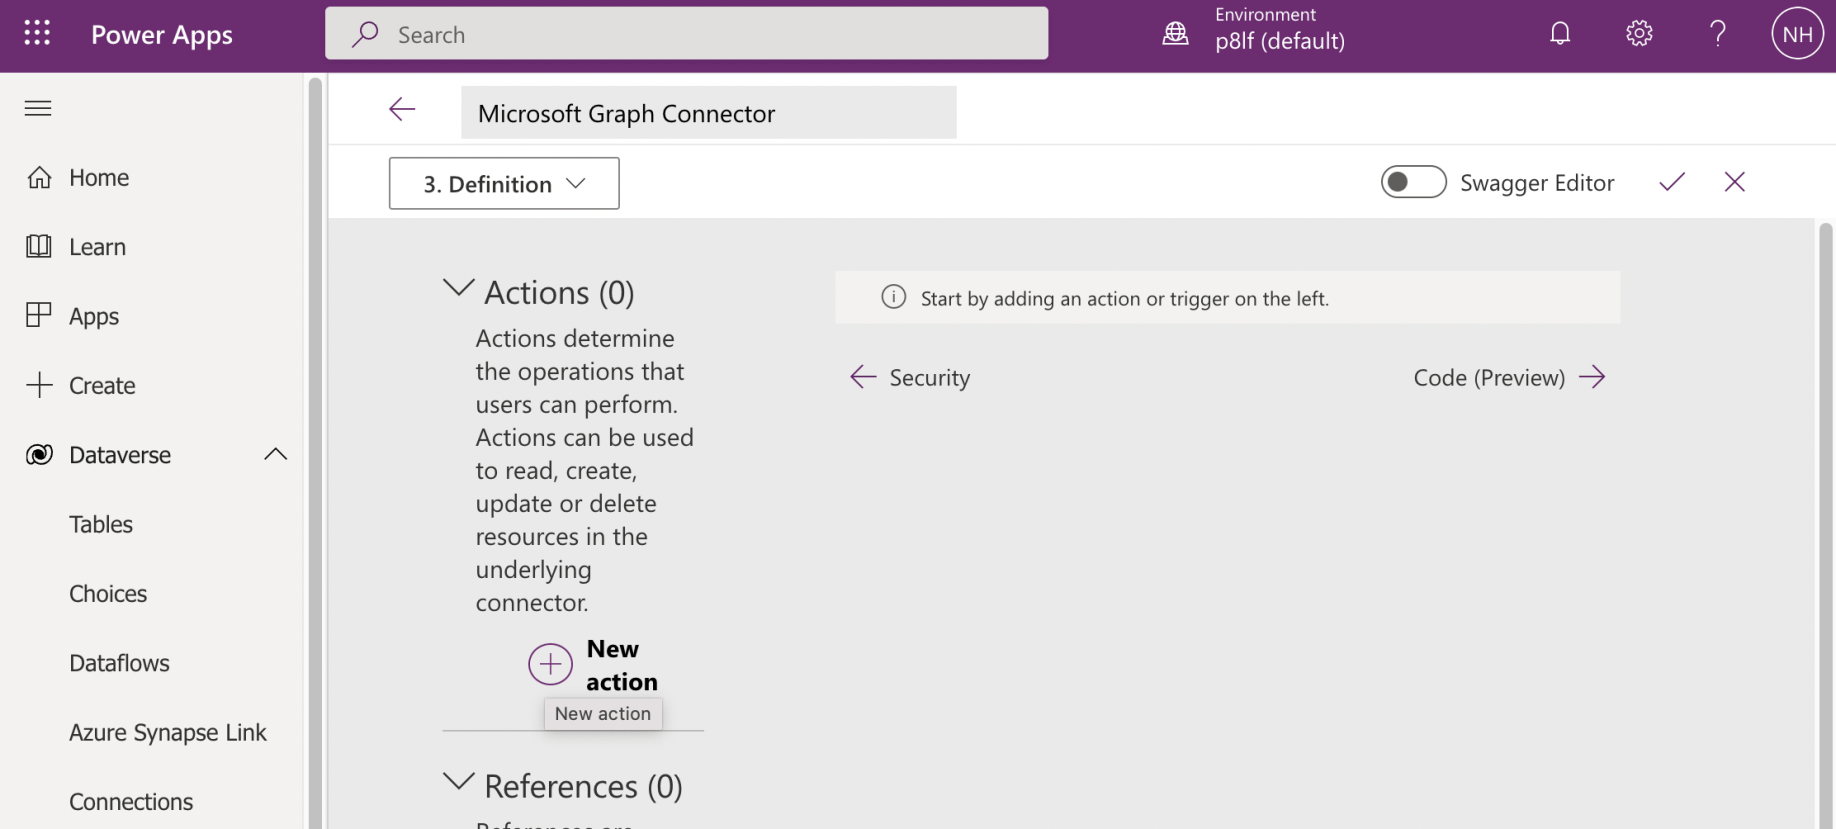Open the app launcher waffle icon
This screenshot has height=829, width=1836.
pos(37,34)
